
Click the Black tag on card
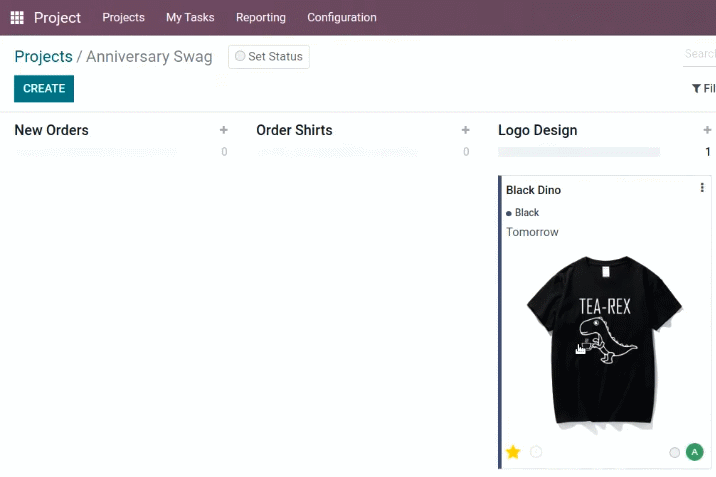pos(523,213)
